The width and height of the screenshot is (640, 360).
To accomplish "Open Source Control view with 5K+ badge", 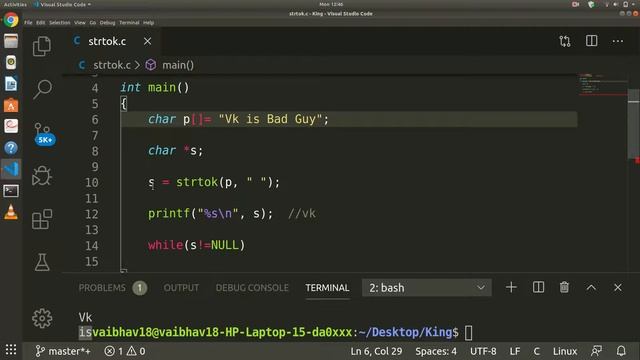I will 43,133.
